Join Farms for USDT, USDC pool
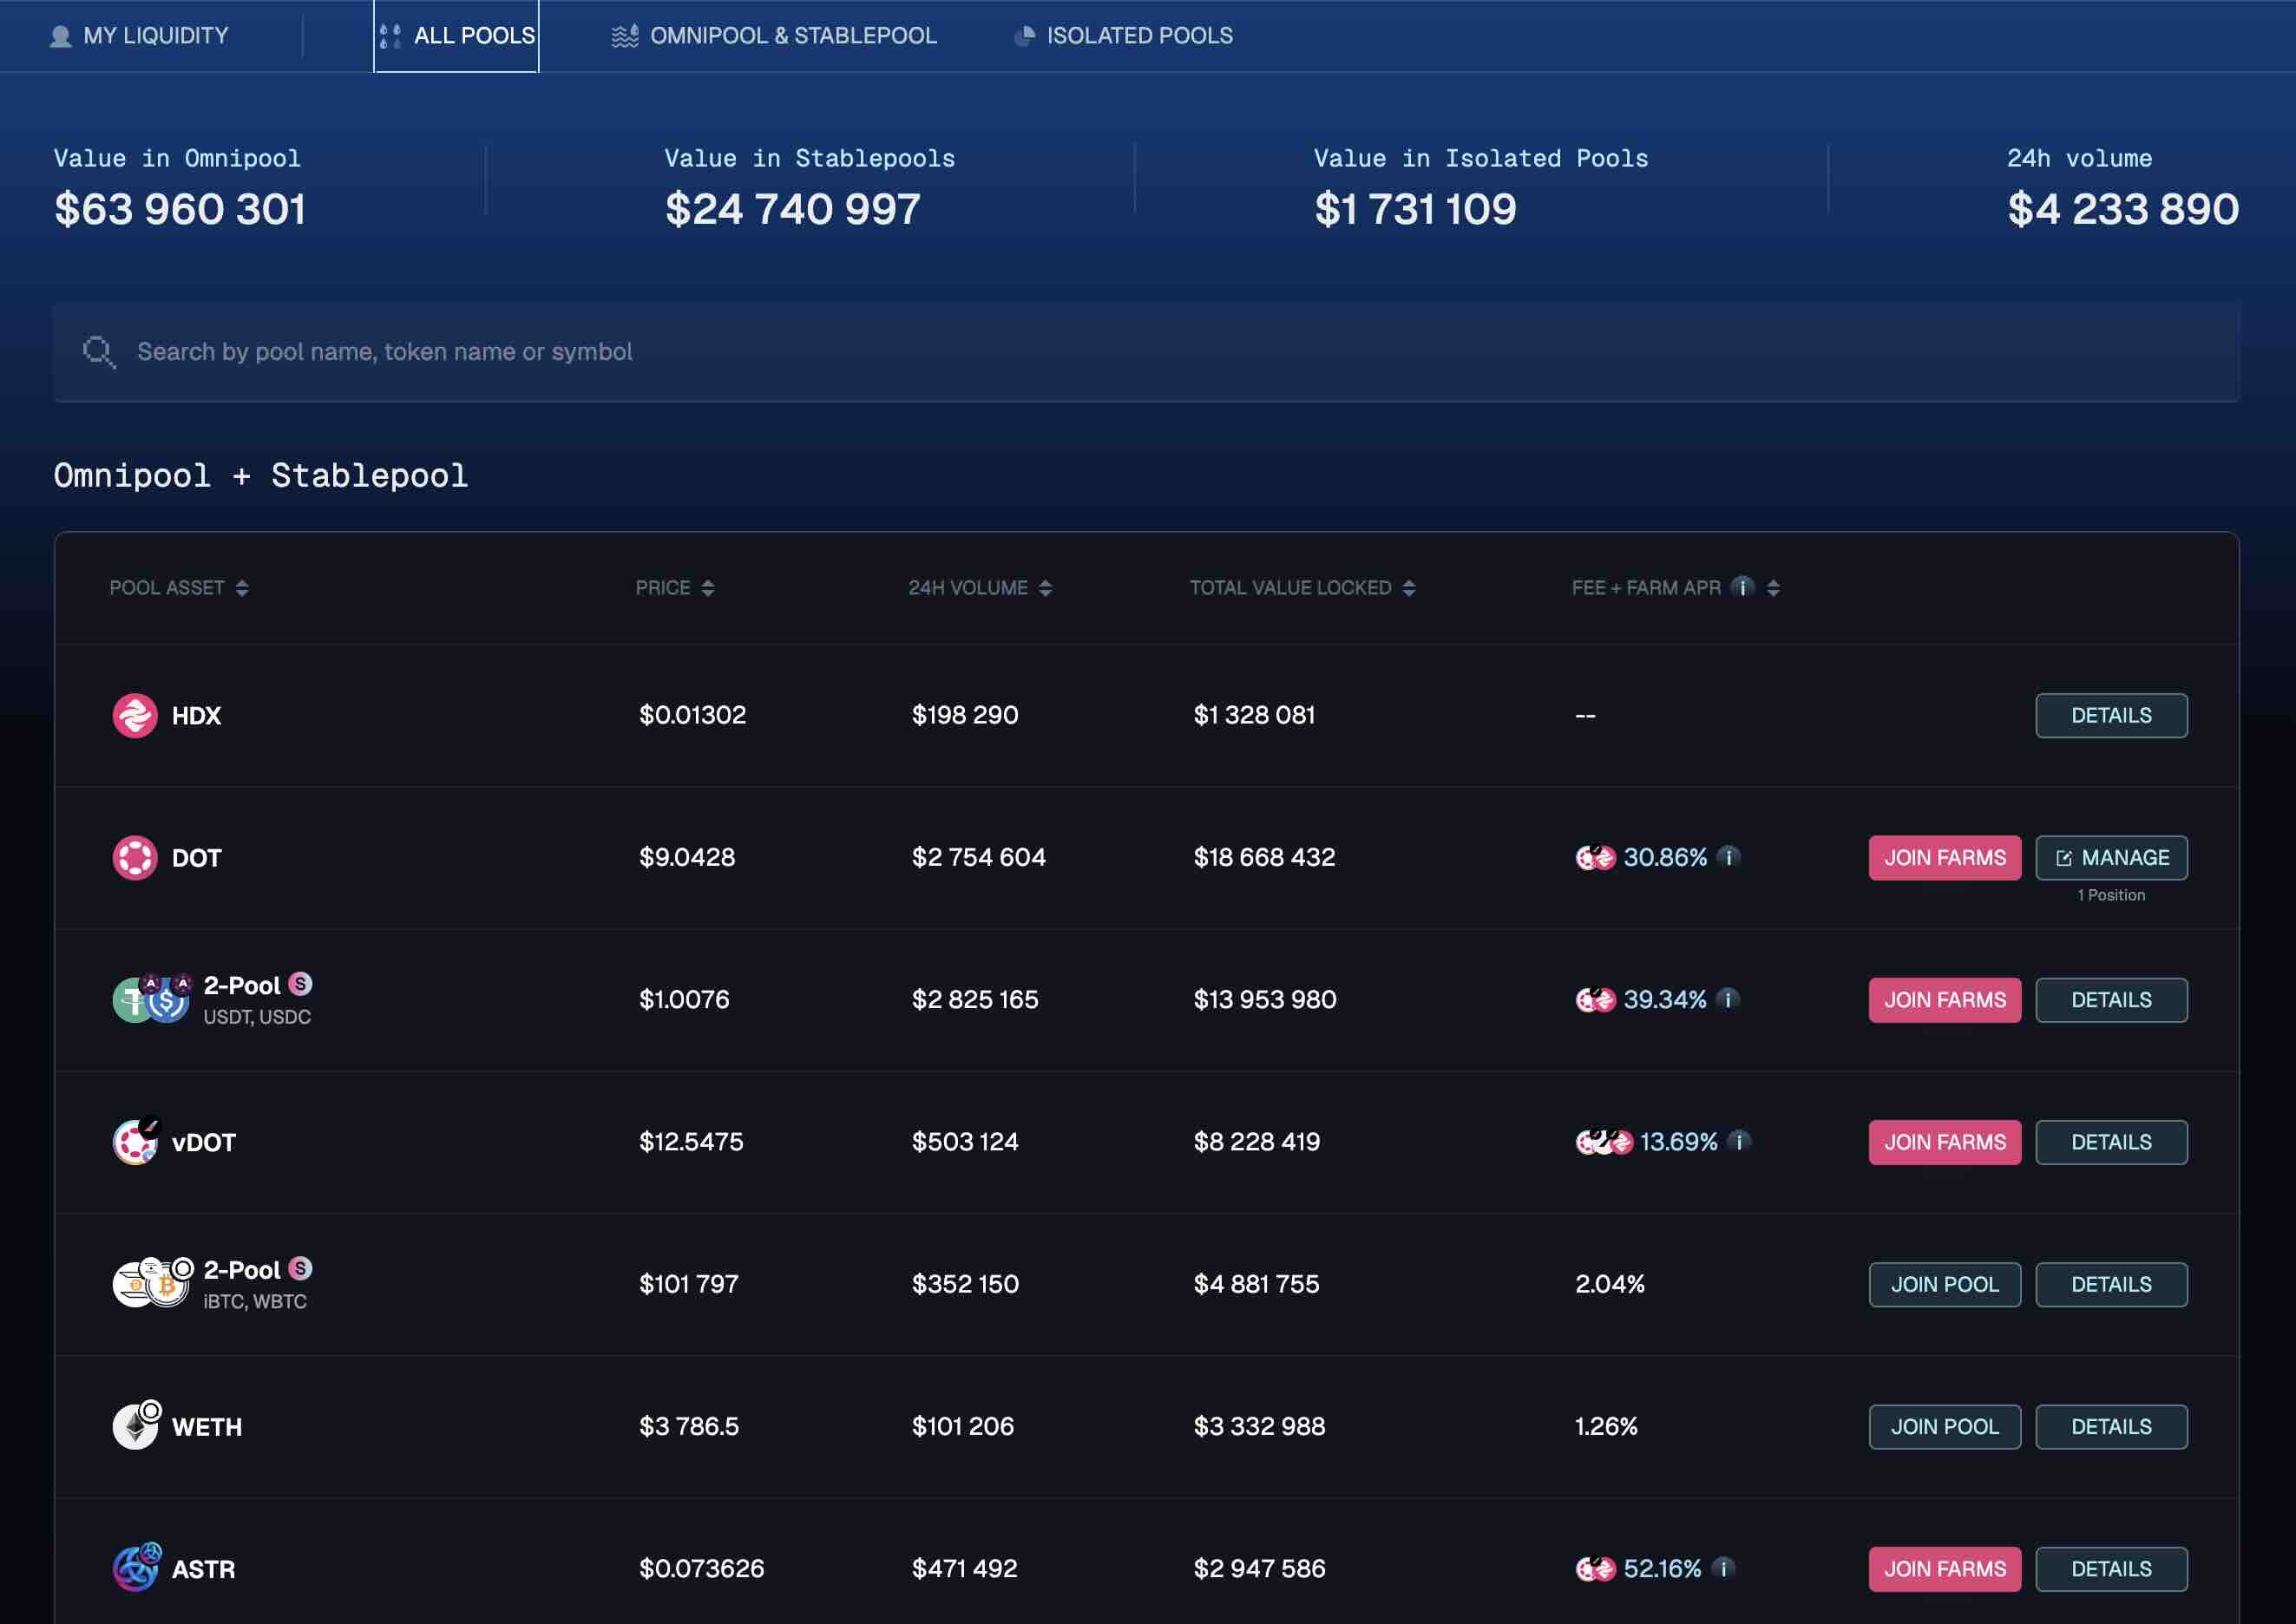This screenshot has height=1624, width=2296. (x=1945, y=1000)
